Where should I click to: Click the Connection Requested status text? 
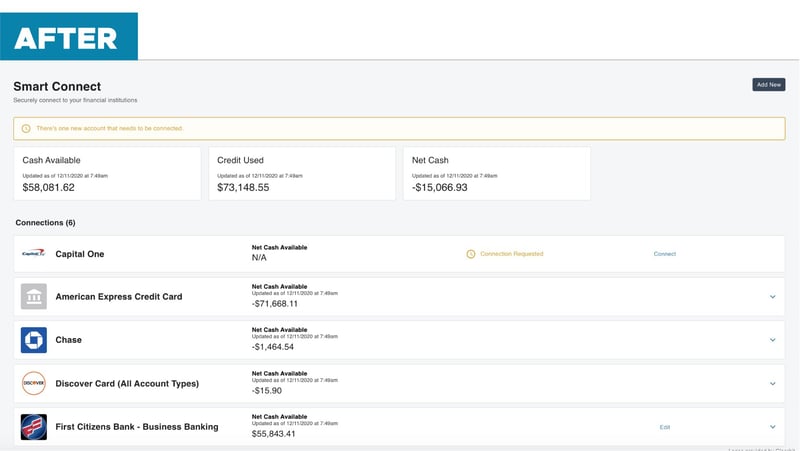pyautogui.click(x=512, y=254)
